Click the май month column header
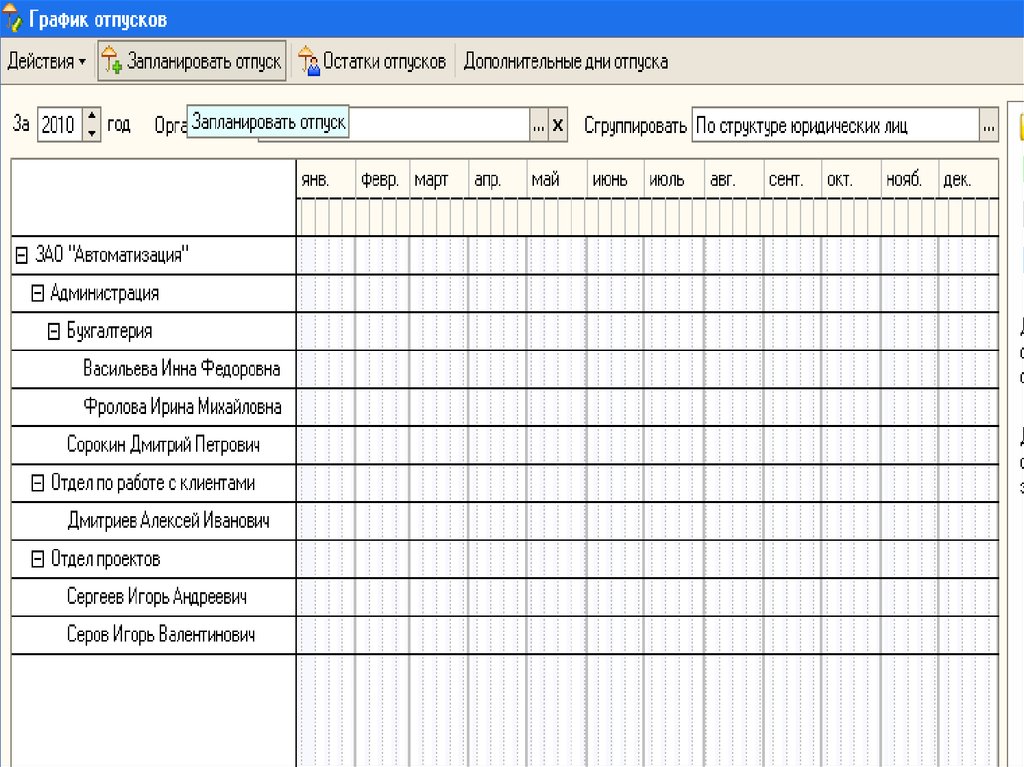This screenshot has height=767, width=1024. pos(545,180)
